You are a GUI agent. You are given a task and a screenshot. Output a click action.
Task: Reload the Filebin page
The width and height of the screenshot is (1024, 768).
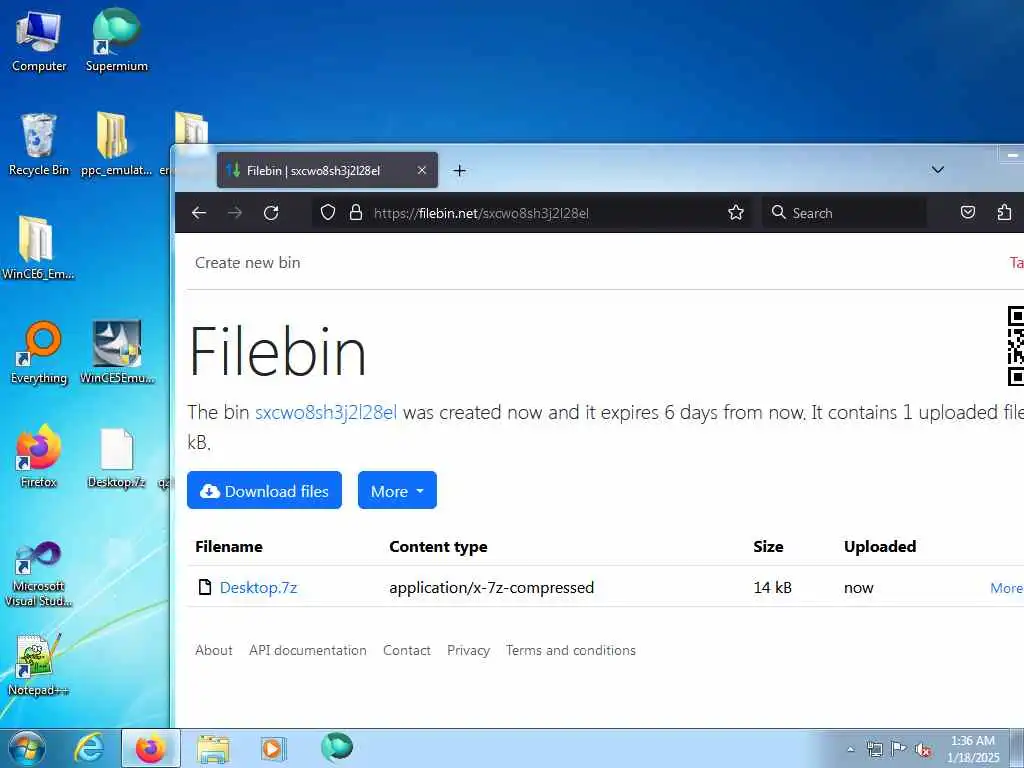coord(271,212)
